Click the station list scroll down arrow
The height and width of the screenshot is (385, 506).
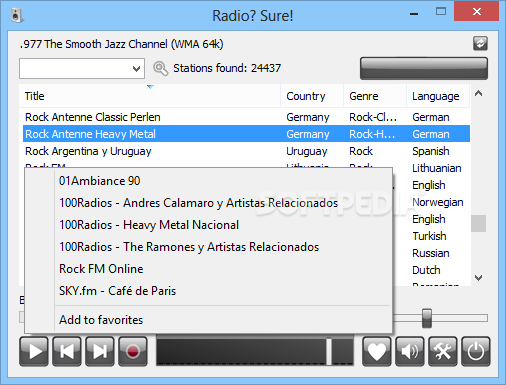478,278
